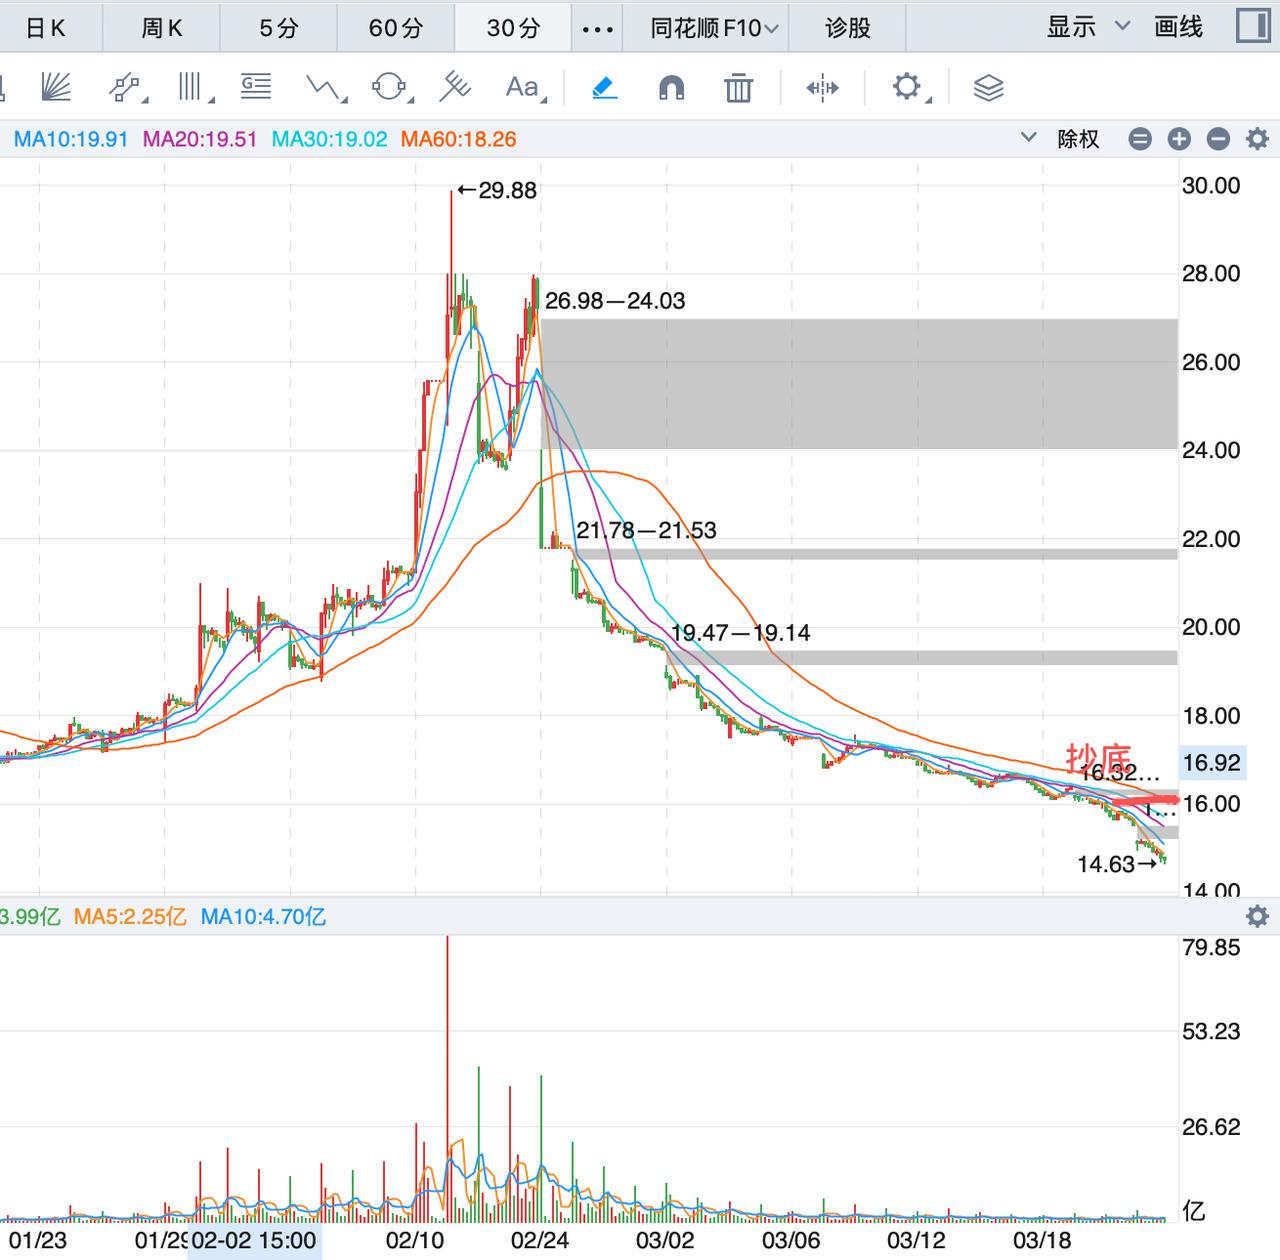Screen dimensions: 1280x1260
Task: Click the second round minus button
Action: 1218,139
